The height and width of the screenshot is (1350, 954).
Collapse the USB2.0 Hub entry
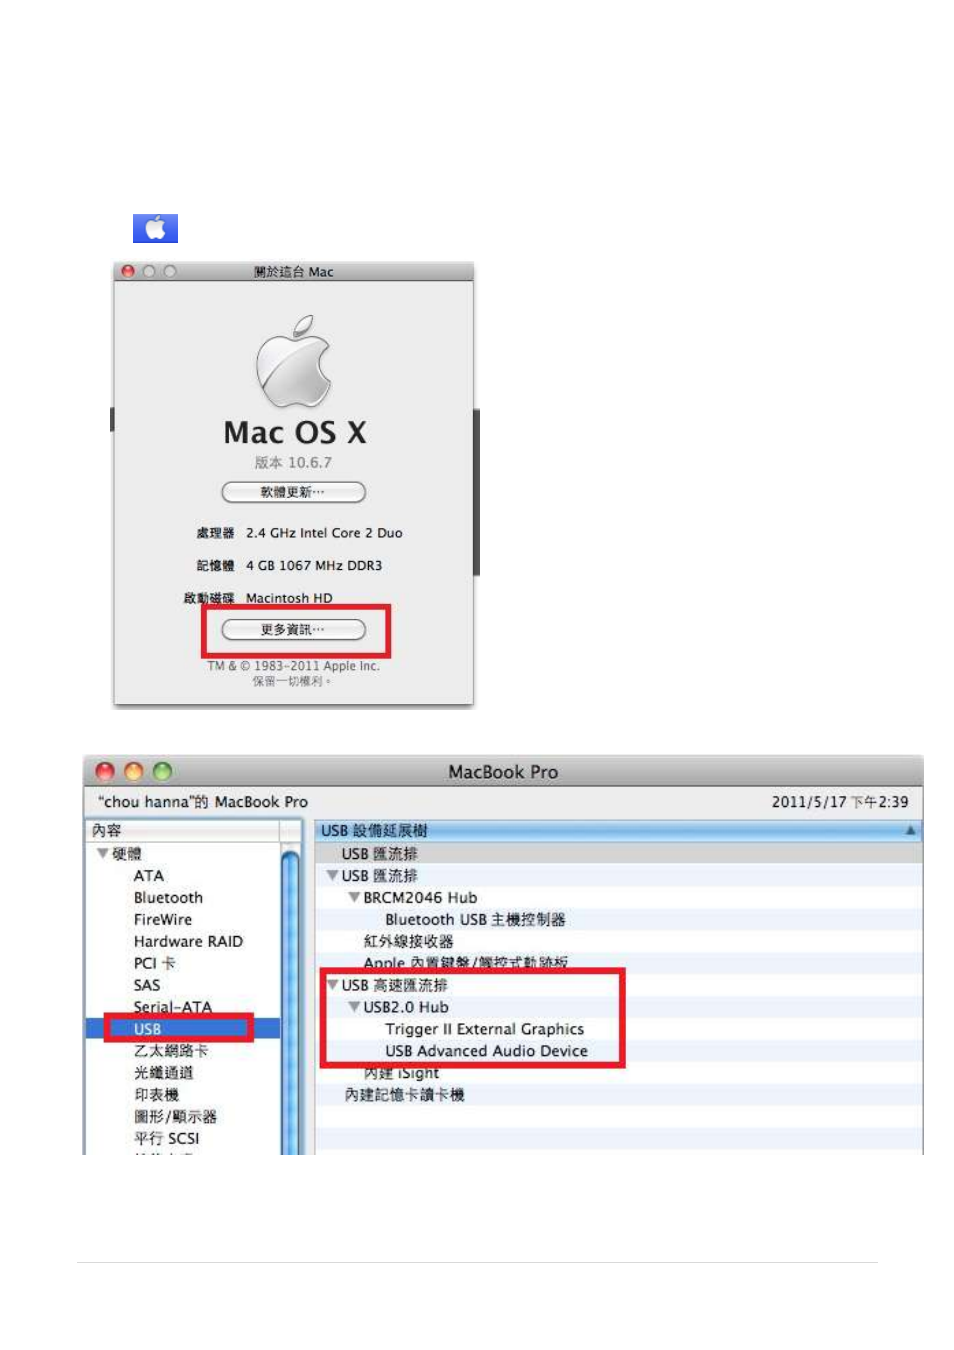click(x=354, y=1007)
